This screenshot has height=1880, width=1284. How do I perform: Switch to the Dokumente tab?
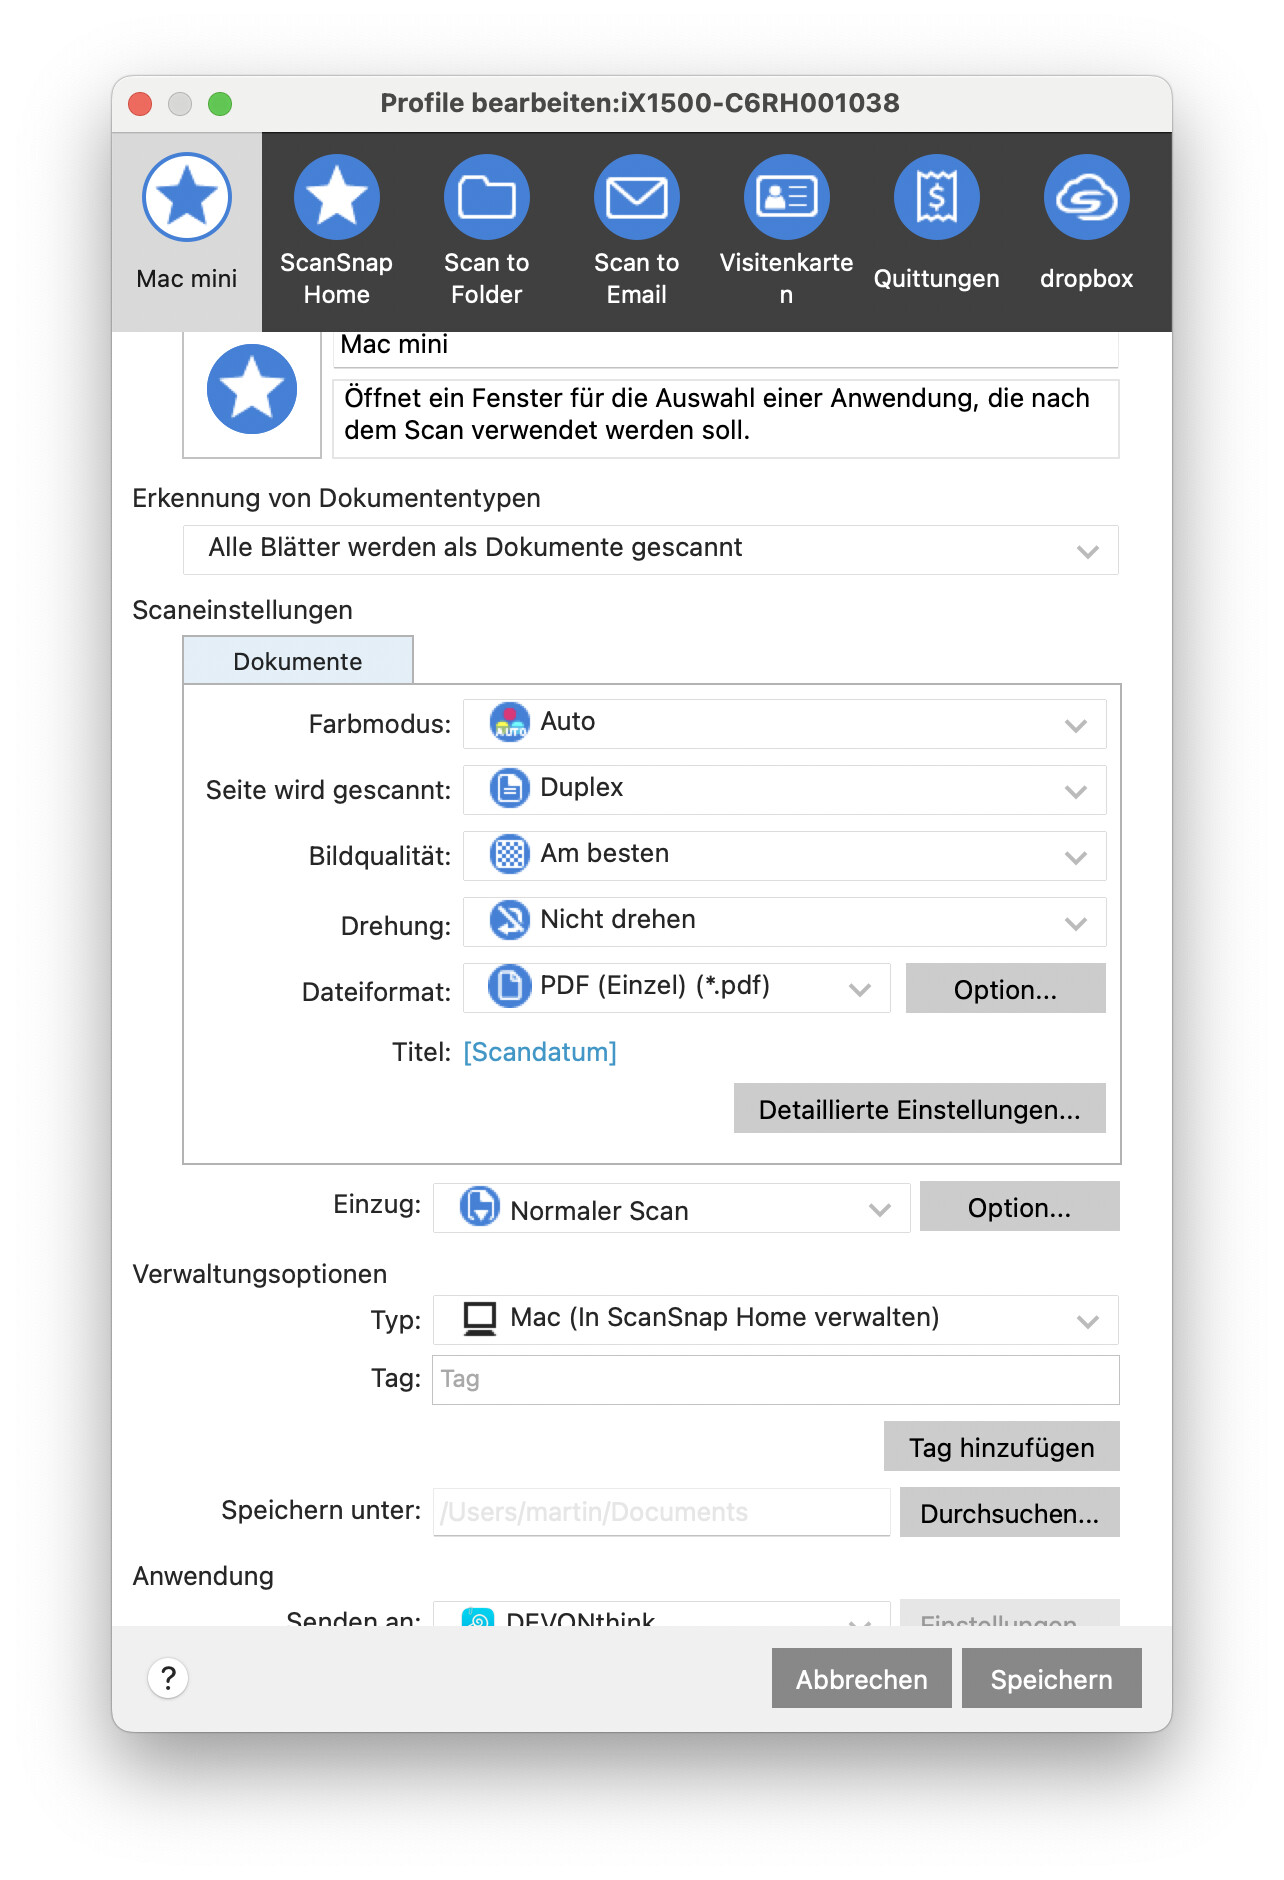[x=298, y=661]
